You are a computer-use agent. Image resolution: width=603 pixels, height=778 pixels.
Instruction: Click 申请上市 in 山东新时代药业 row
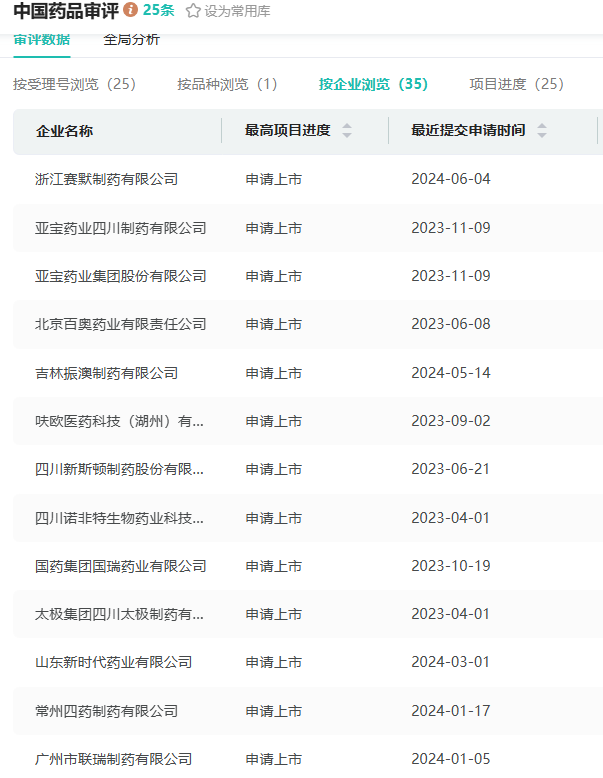pos(273,662)
